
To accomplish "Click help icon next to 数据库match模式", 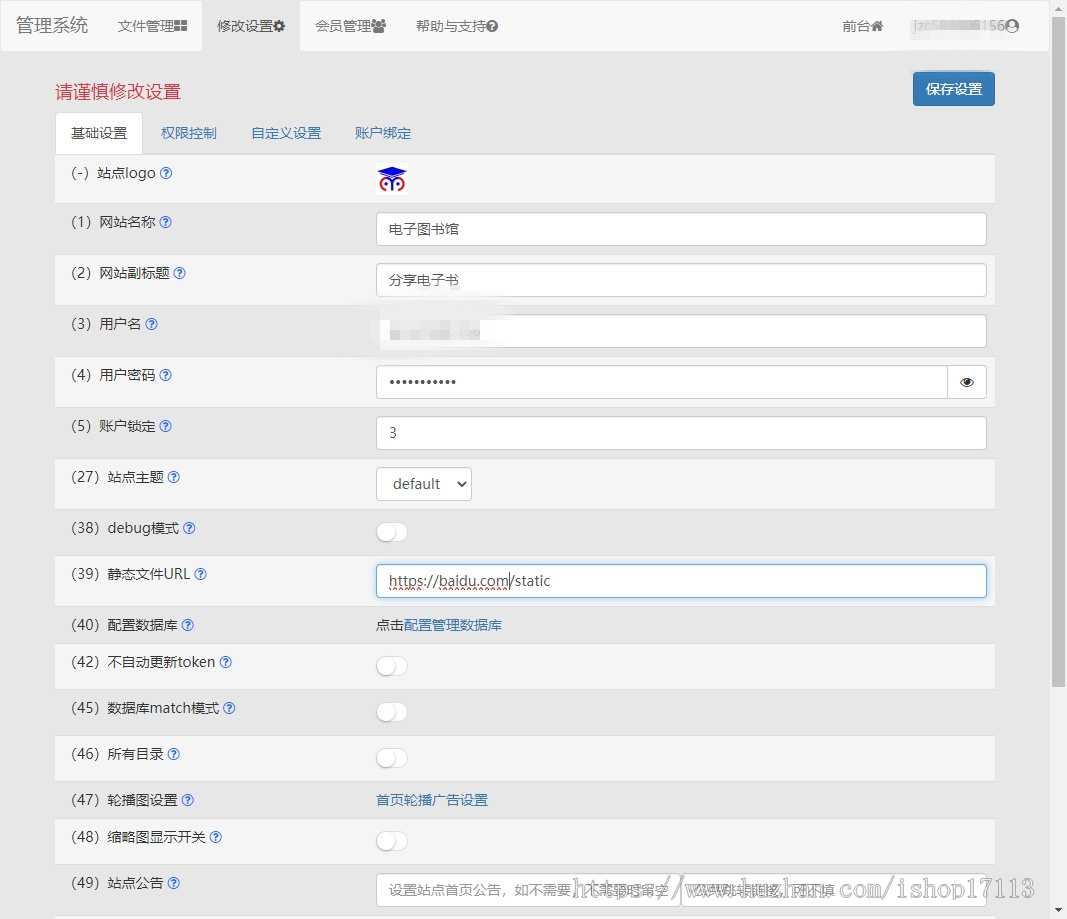I will (x=229, y=708).
